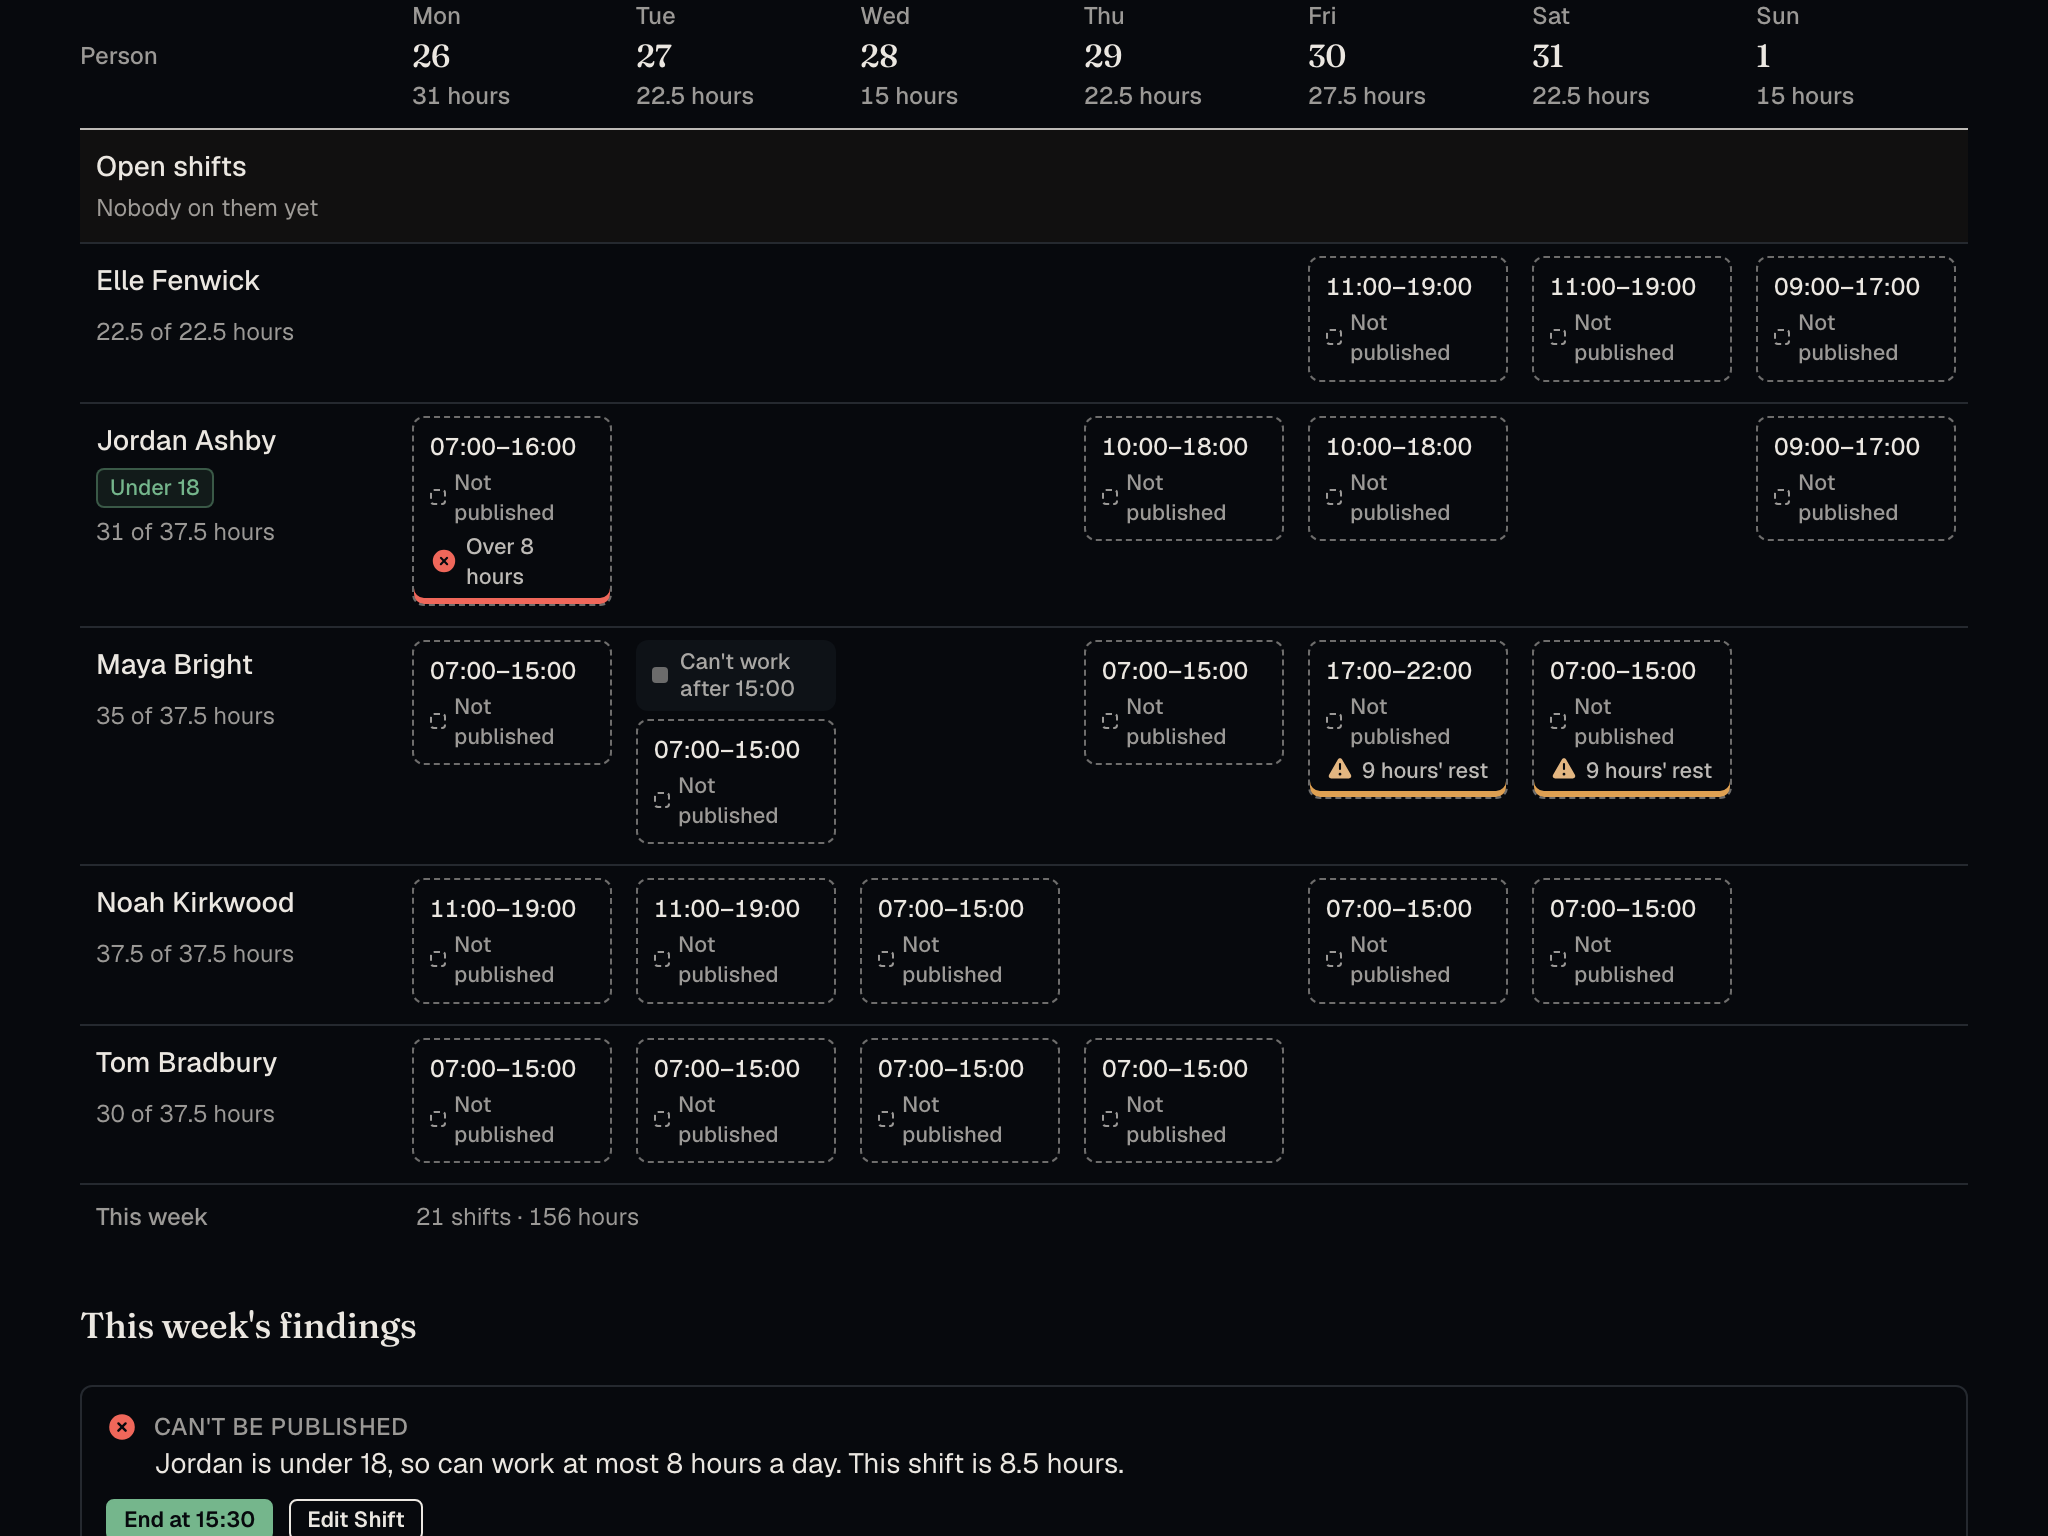2048x1536 pixels.
Task: Select Maya Bright's Friday 17:00–22:00 shift card
Action: [x=1408, y=718]
